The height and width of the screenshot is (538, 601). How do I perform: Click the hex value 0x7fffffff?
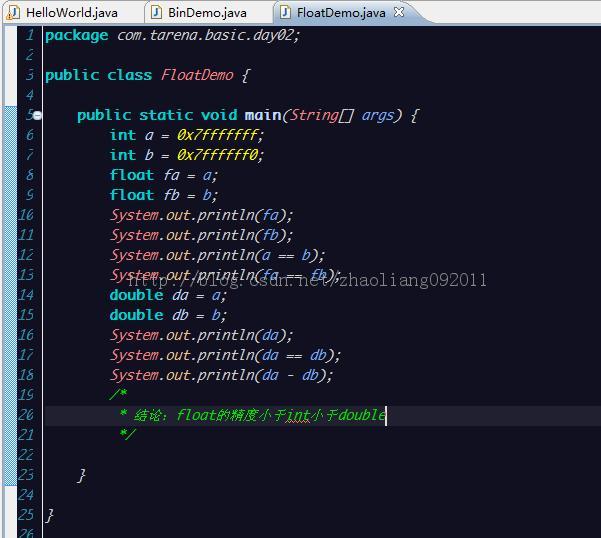click(217, 135)
